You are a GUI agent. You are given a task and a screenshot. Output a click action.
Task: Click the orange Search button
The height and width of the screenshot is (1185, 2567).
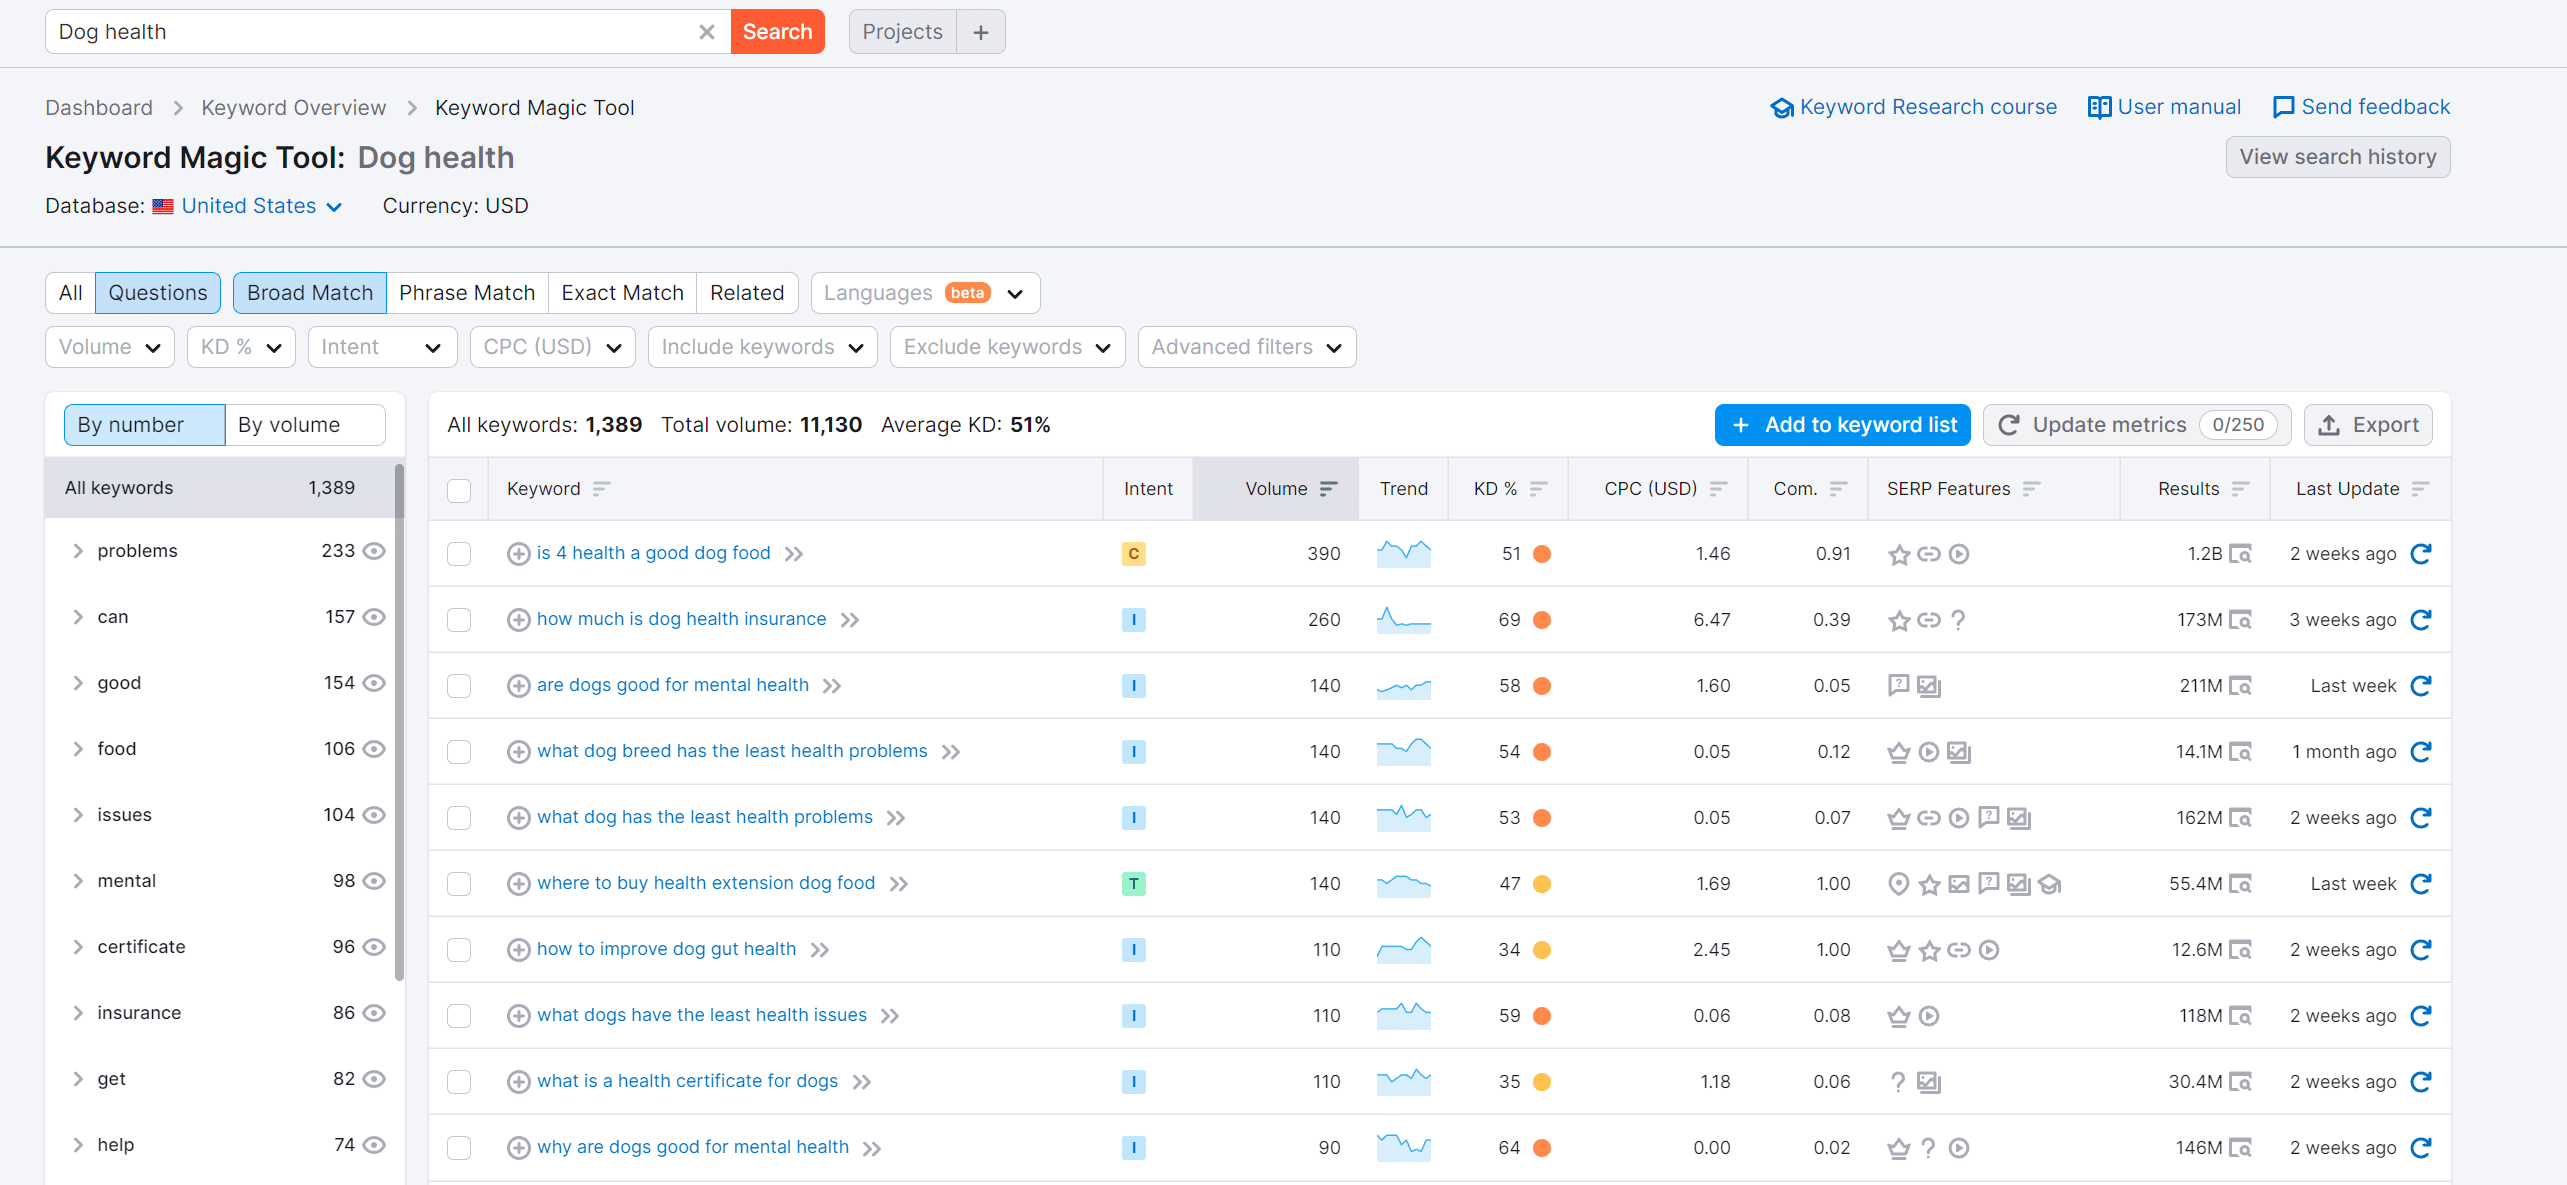pos(777,32)
